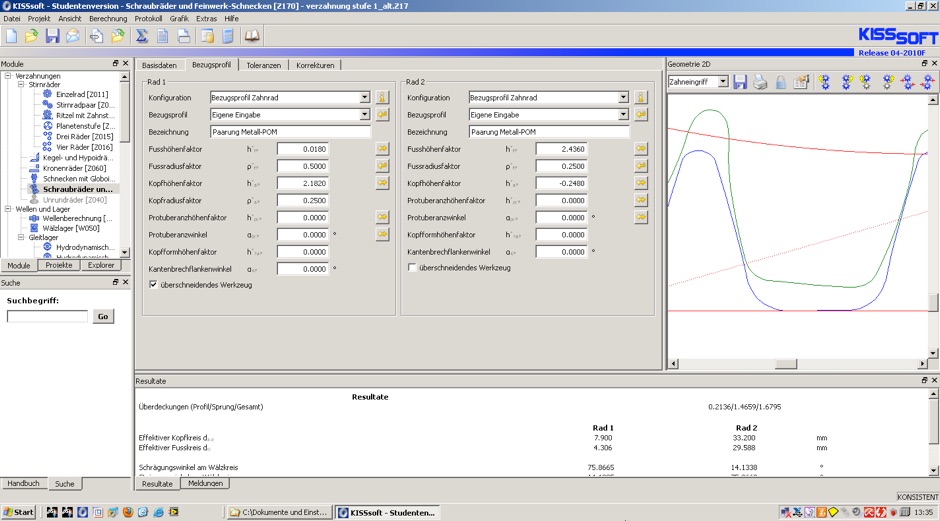
Task: Open the Protokoll menu
Action: (148, 19)
